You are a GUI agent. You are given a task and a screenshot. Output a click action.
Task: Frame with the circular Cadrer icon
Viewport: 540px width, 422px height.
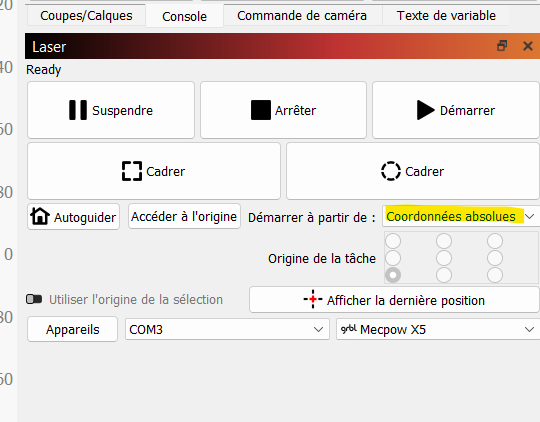point(391,171)
